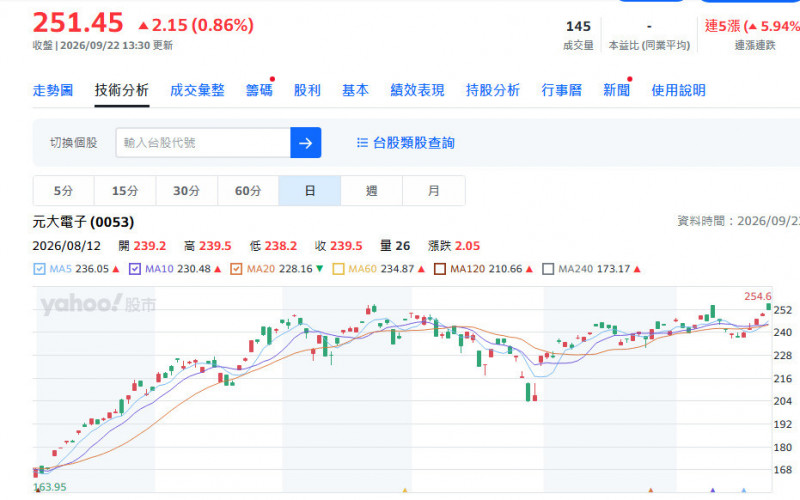The height and width of the screenshot is (500, 800).
Task: Click the 切換個股 label
Action: click(x=73, y=143)
